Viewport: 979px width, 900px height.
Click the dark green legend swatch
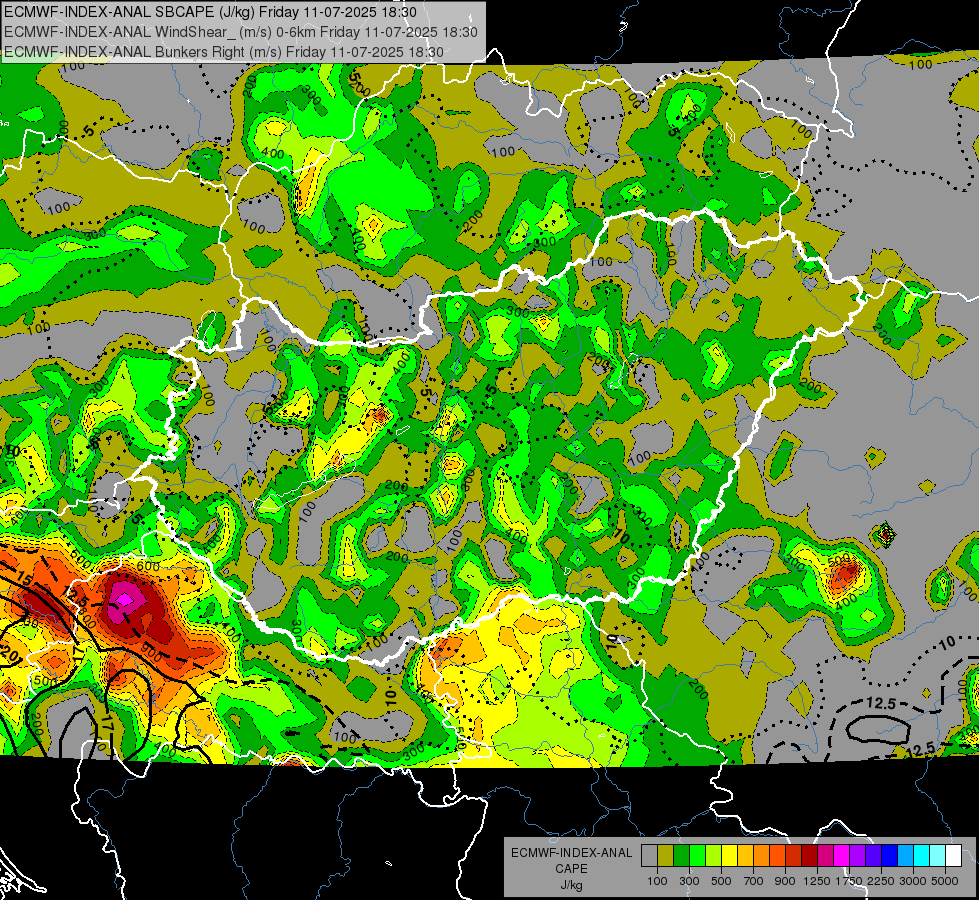point(681,856)
